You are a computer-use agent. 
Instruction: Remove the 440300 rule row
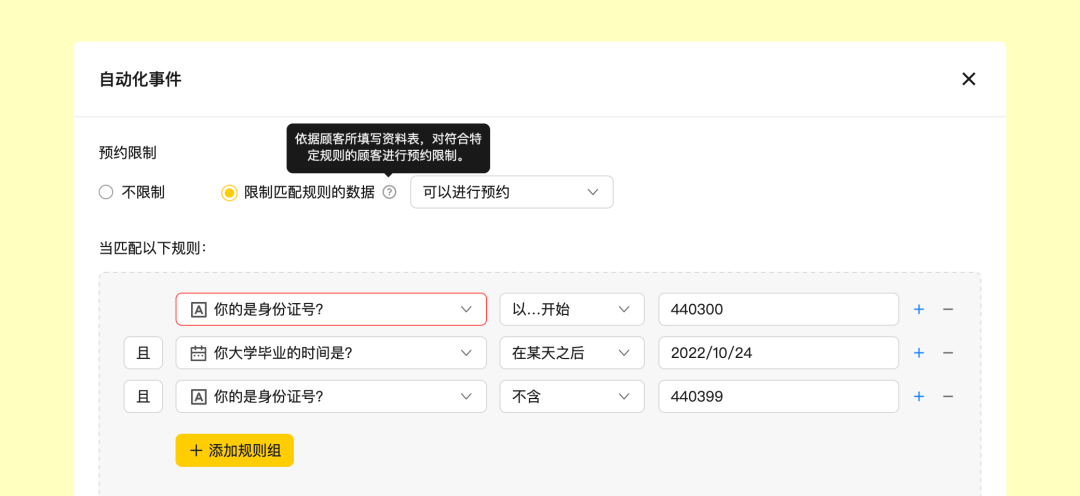[x=948, y=309]
